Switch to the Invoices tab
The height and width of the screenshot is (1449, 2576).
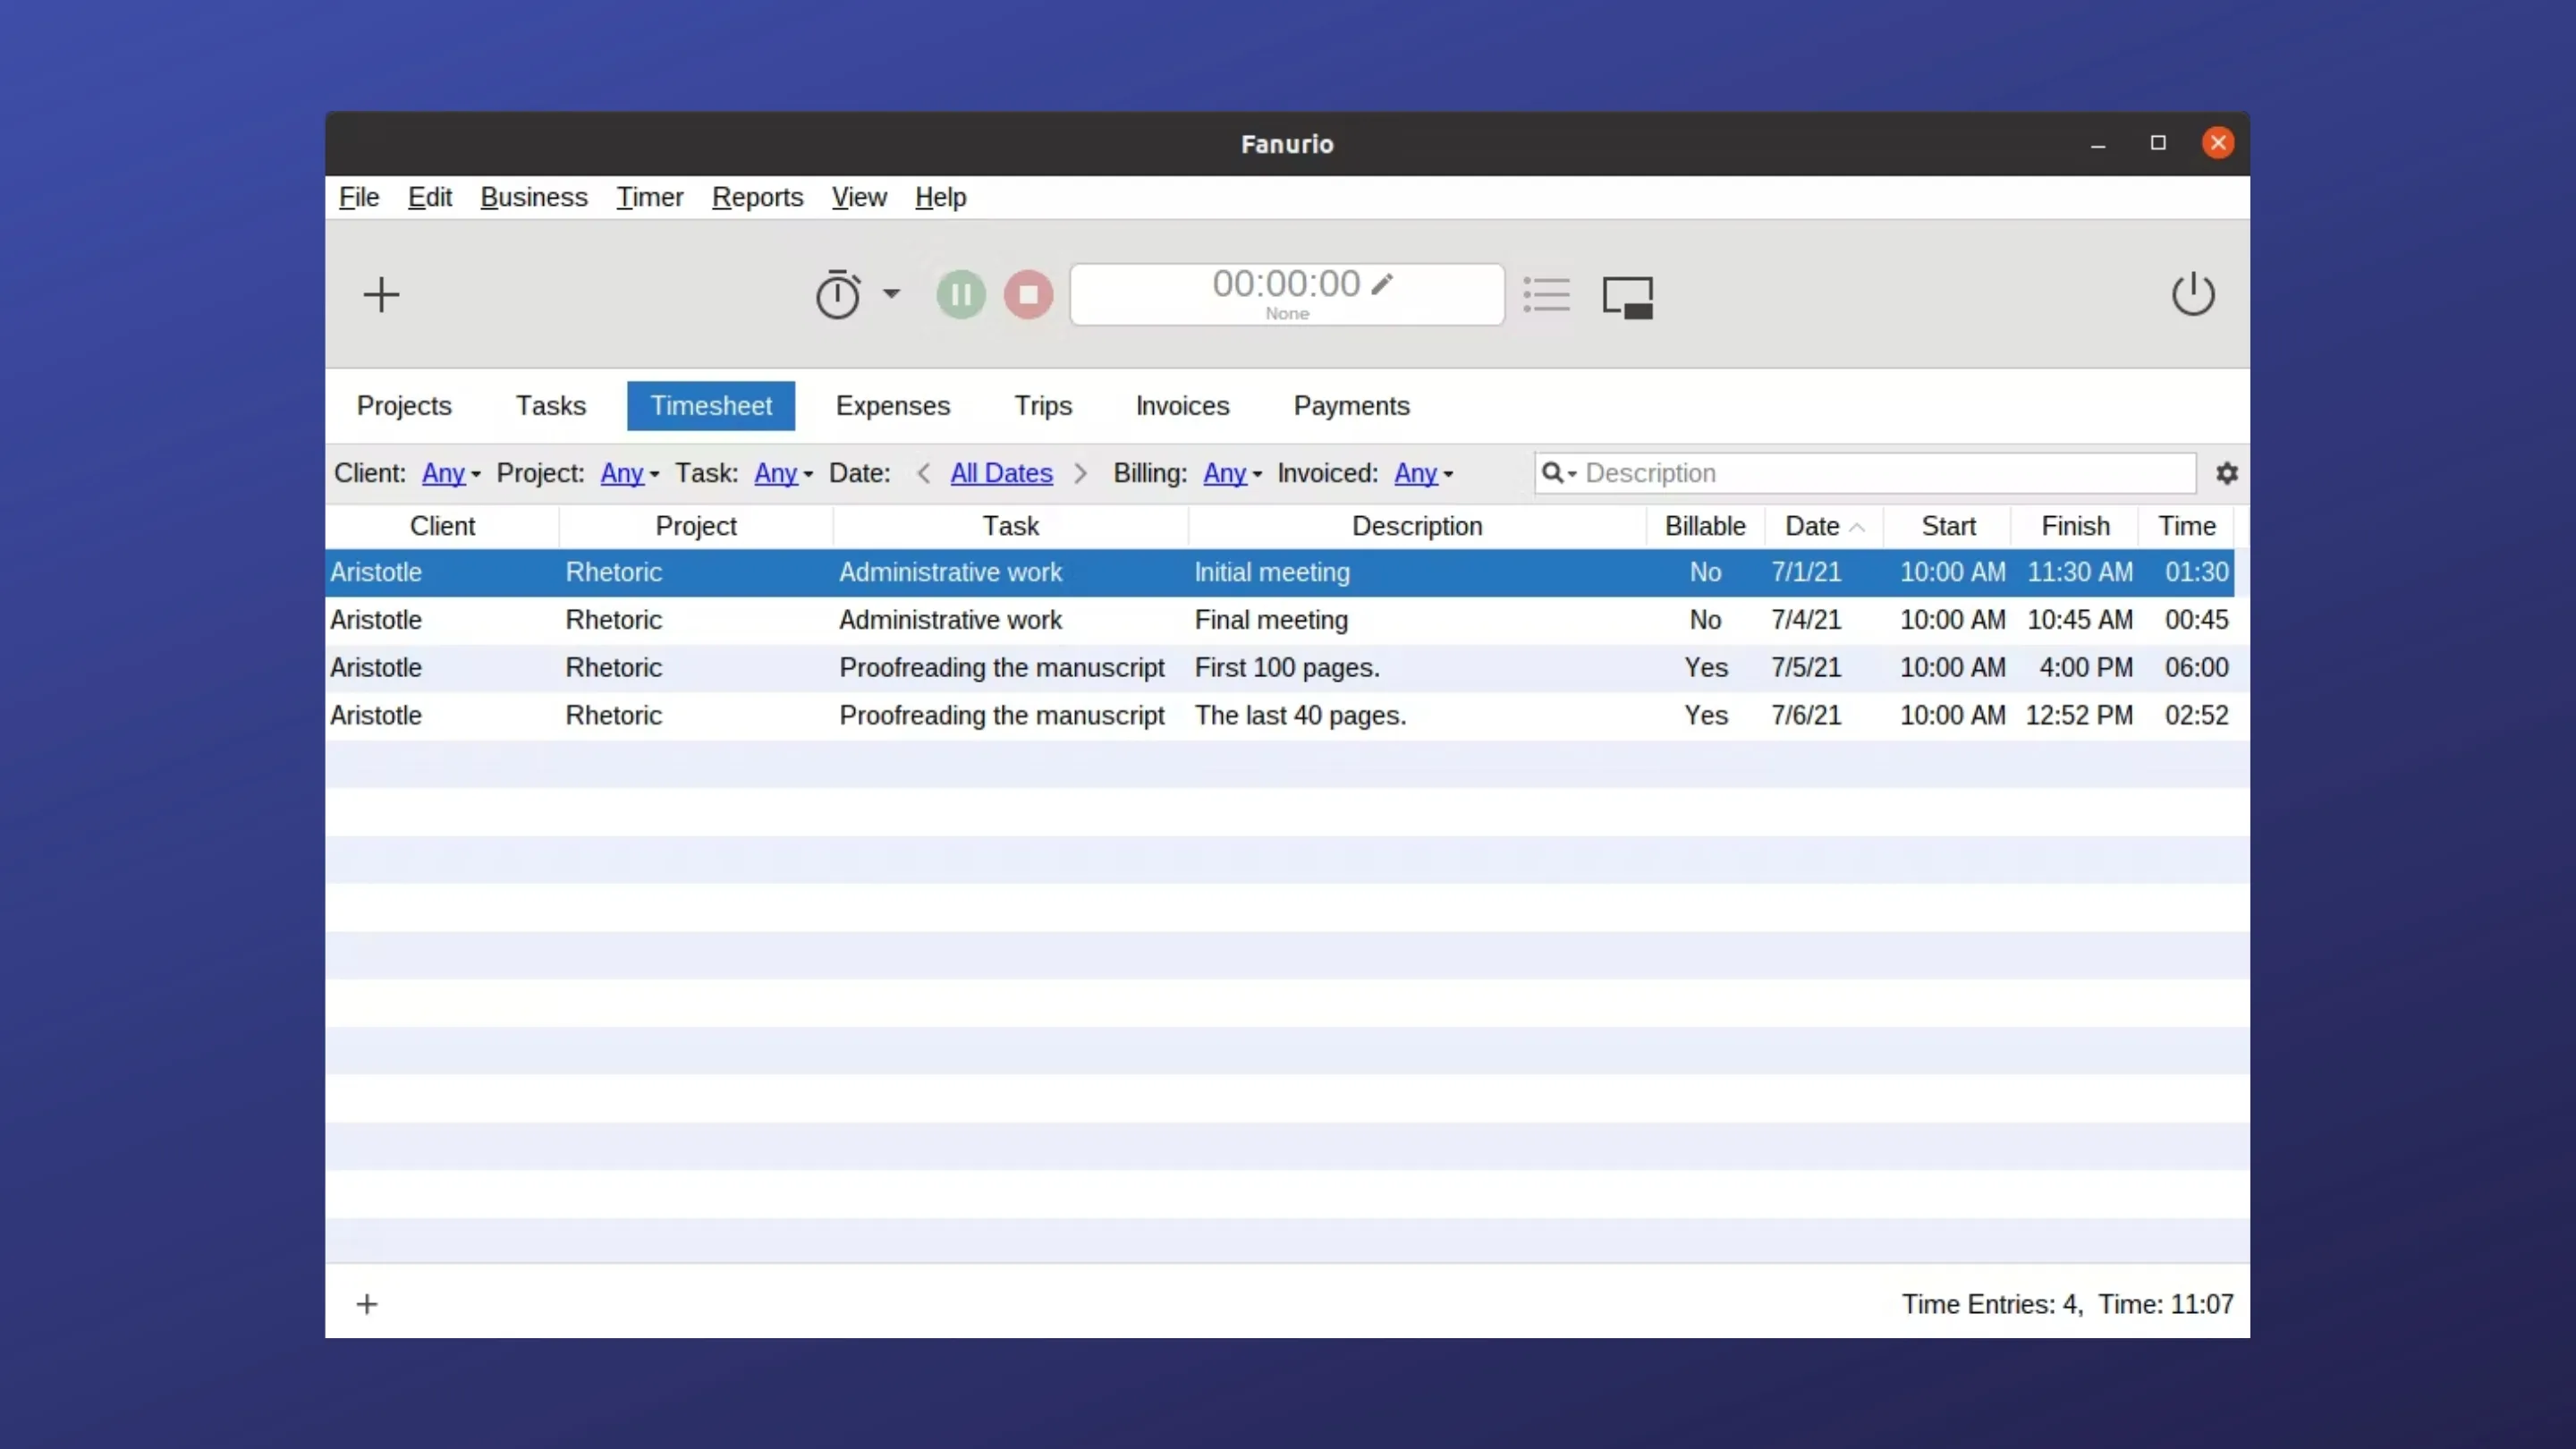tap(1182, 406)
